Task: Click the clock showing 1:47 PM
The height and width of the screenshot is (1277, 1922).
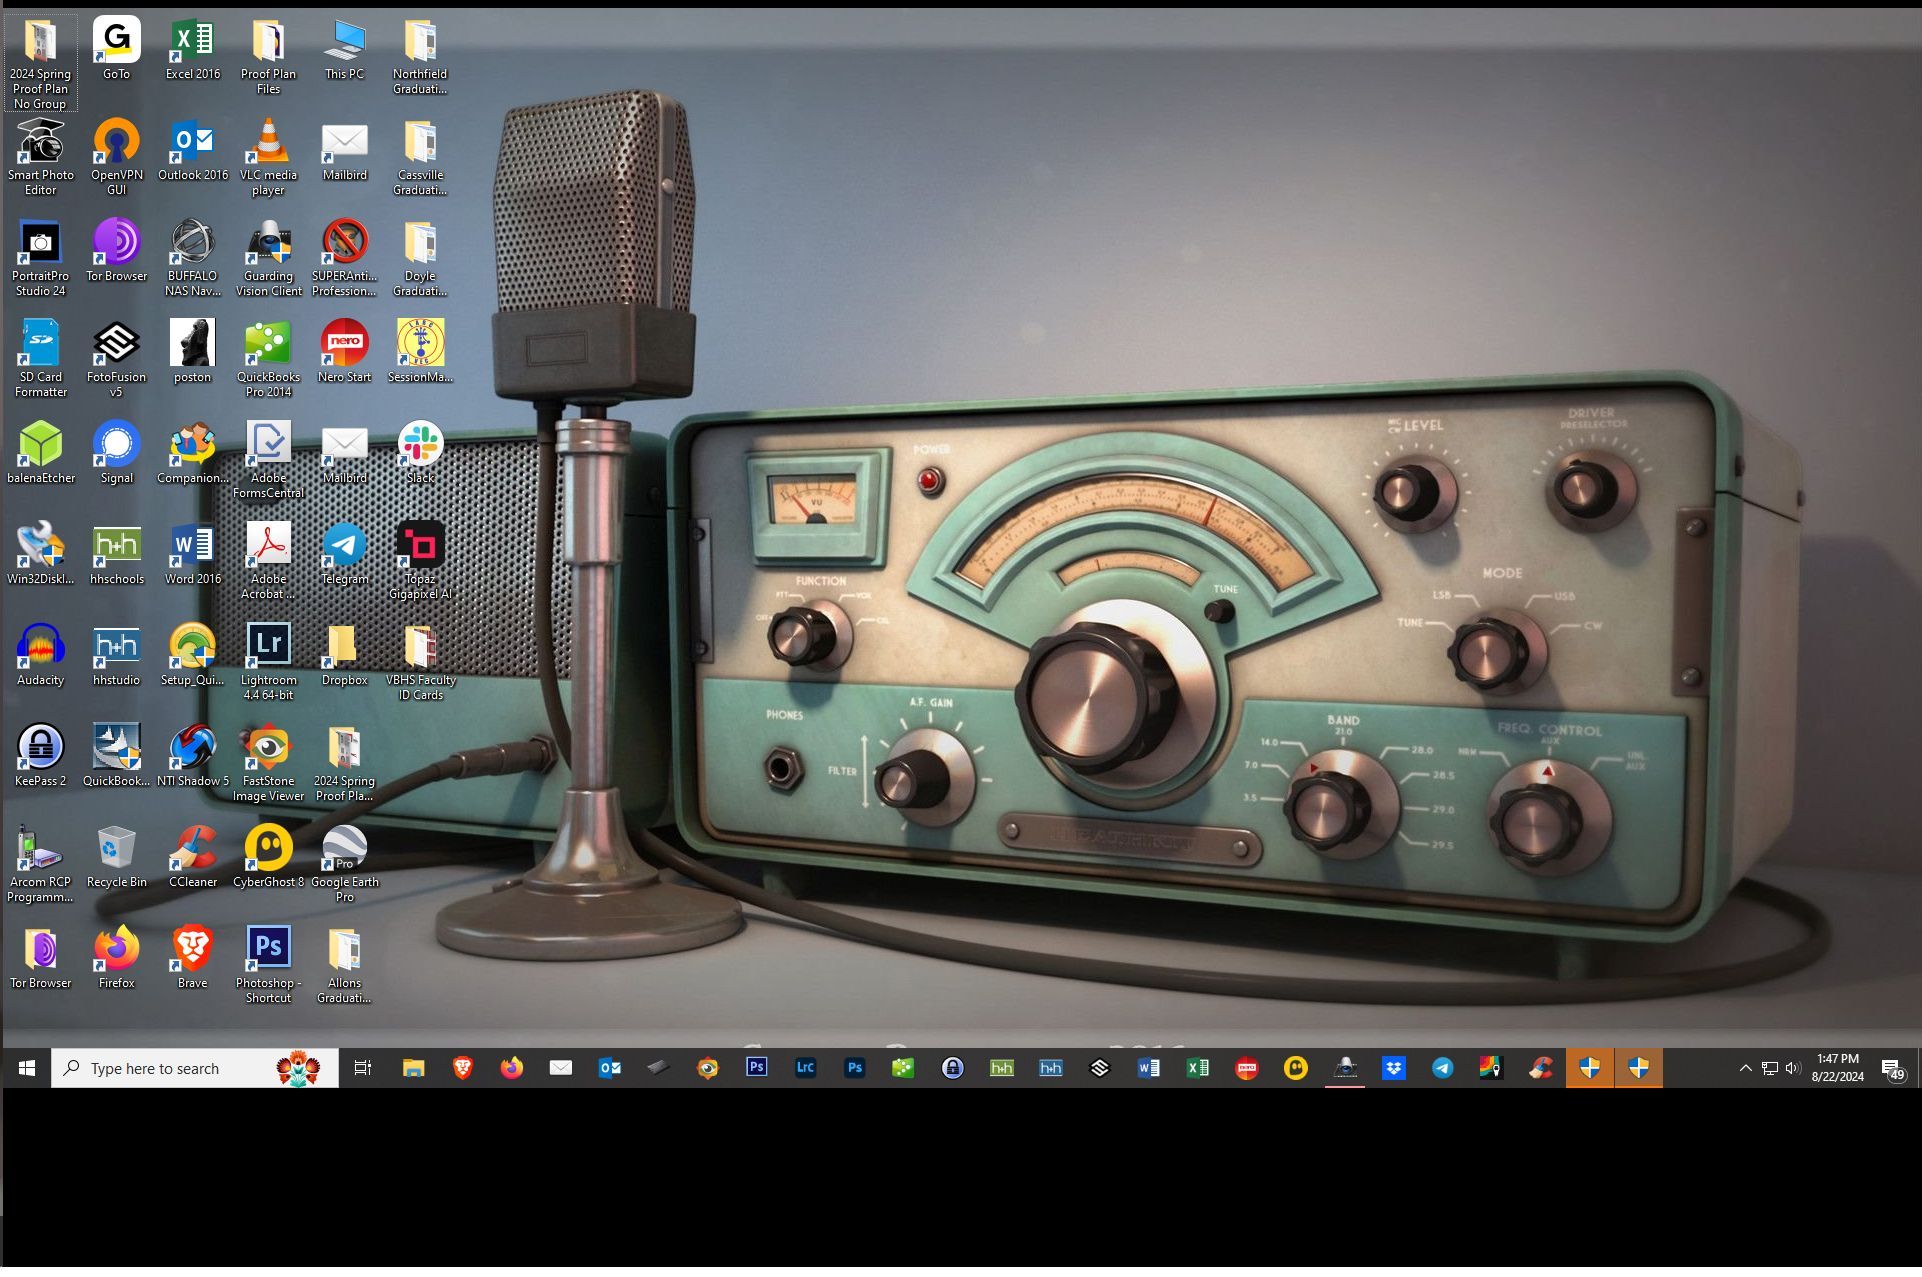Action: [x=1837, y=1068]
